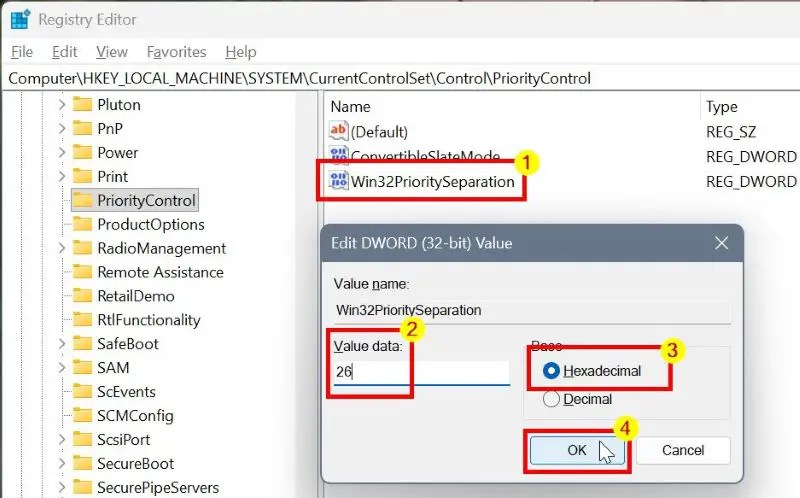Expand the Print tree node
Screen dimensions: 800x498
[x=62, y=176]
